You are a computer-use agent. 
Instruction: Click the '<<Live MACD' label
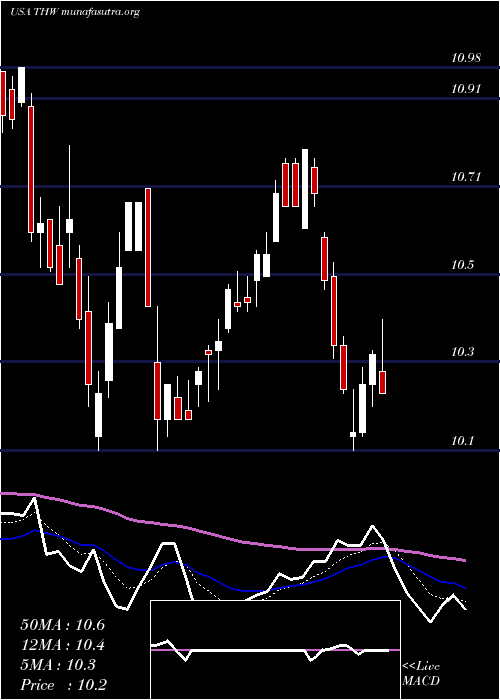tap(421, 674)
